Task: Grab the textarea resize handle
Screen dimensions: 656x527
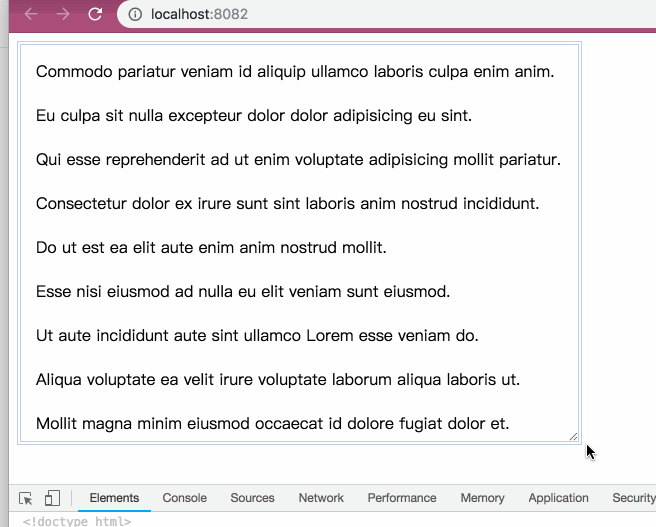Action: (573, 437)
